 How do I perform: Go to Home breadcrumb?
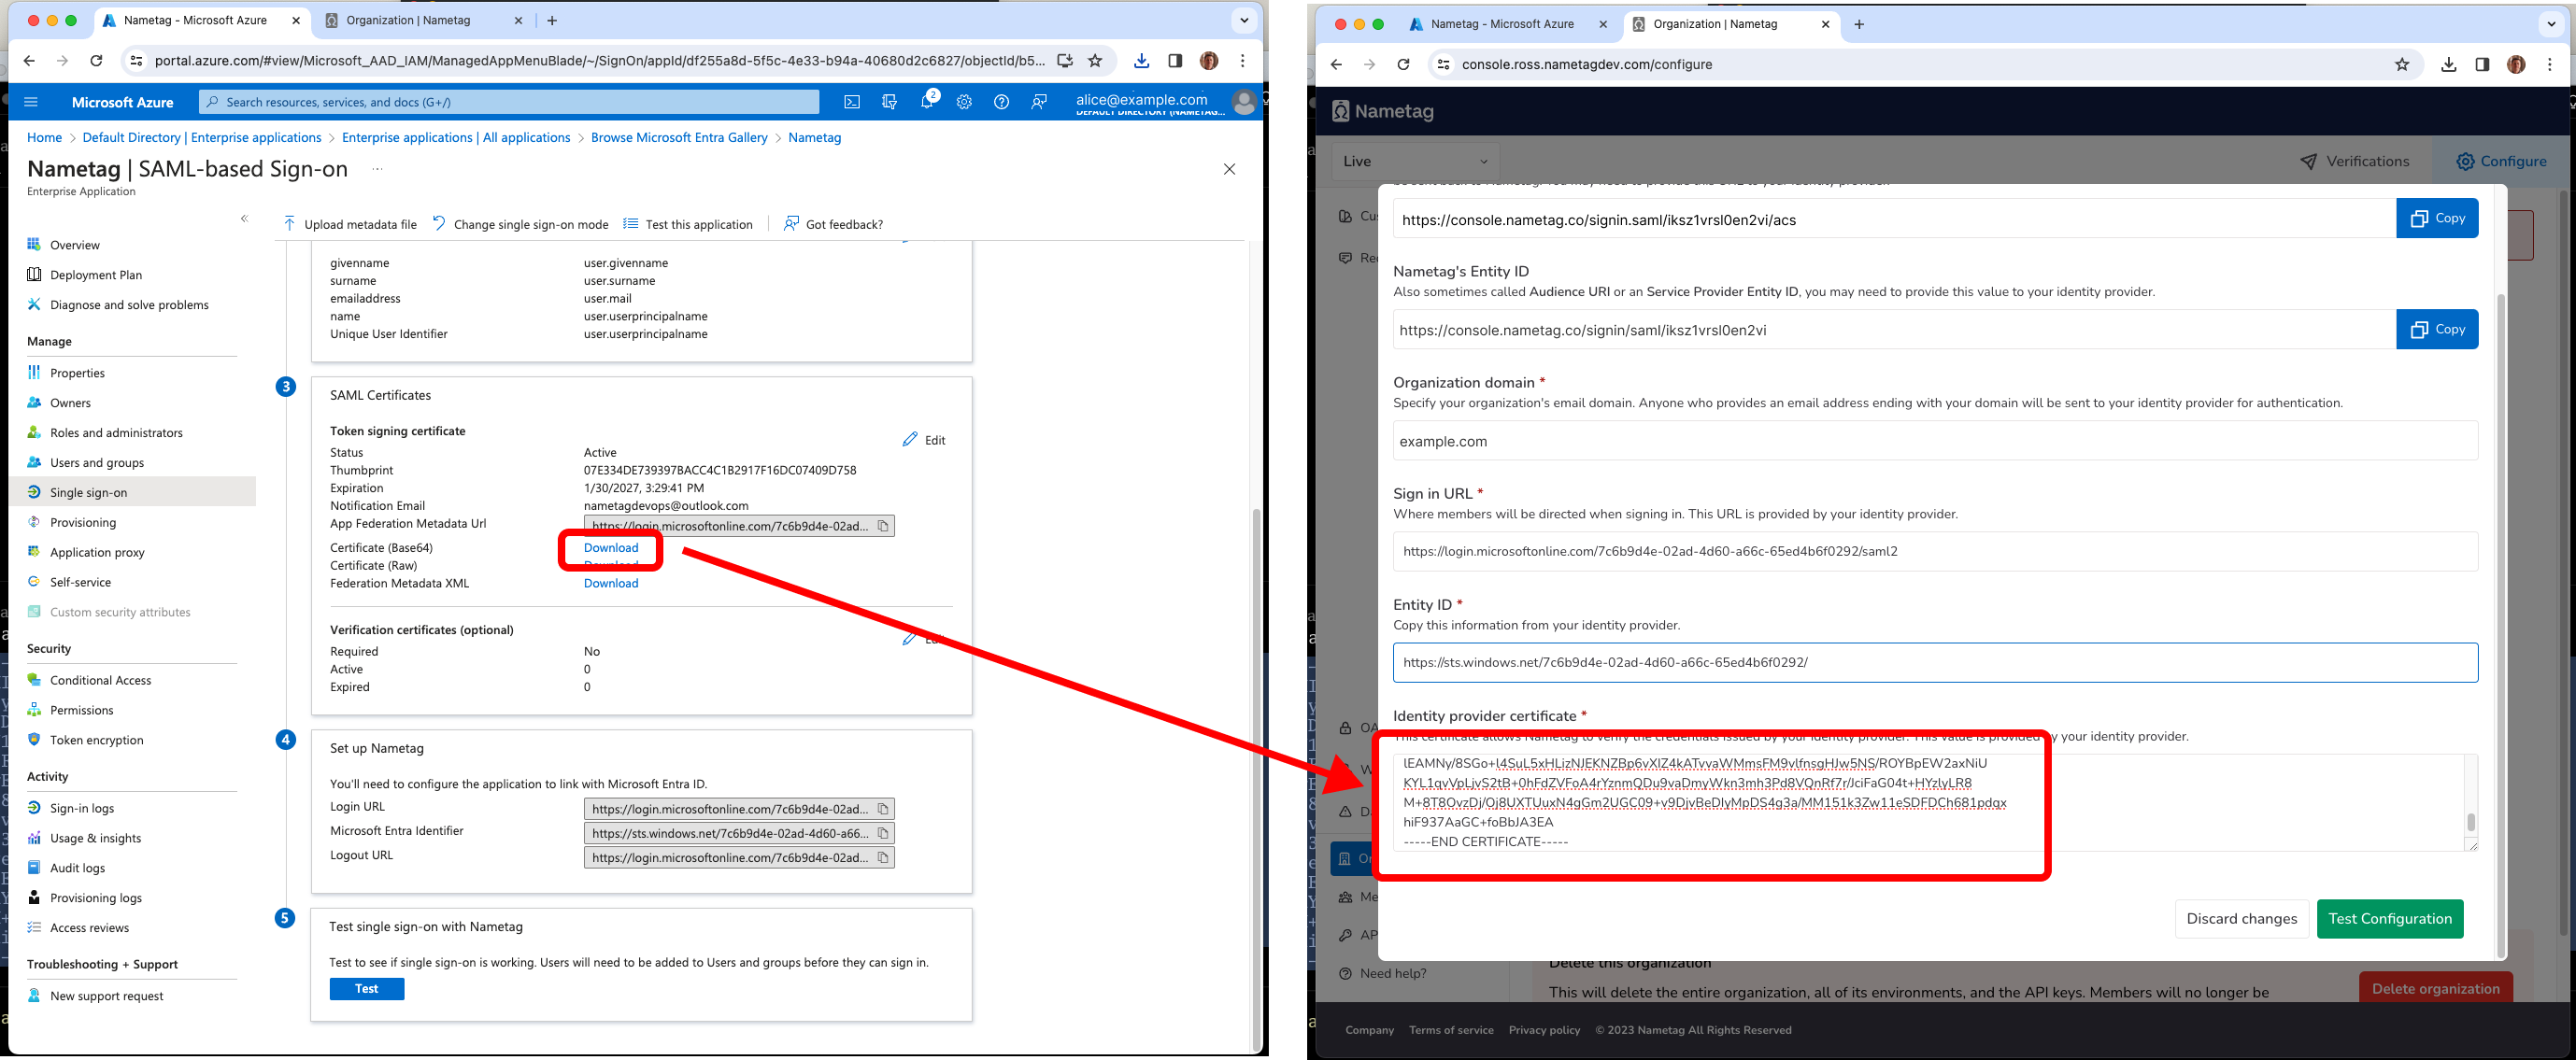(x=44, y=138)
